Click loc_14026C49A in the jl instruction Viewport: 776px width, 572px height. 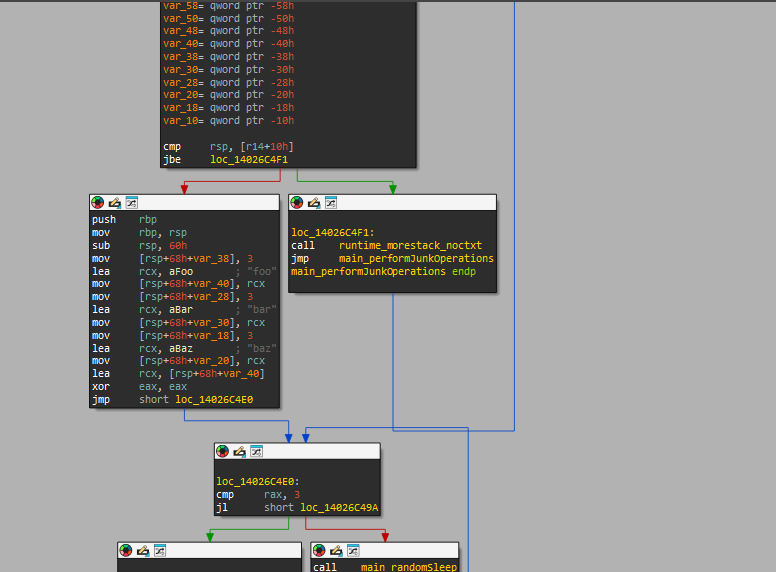click(x=339, y=507)
